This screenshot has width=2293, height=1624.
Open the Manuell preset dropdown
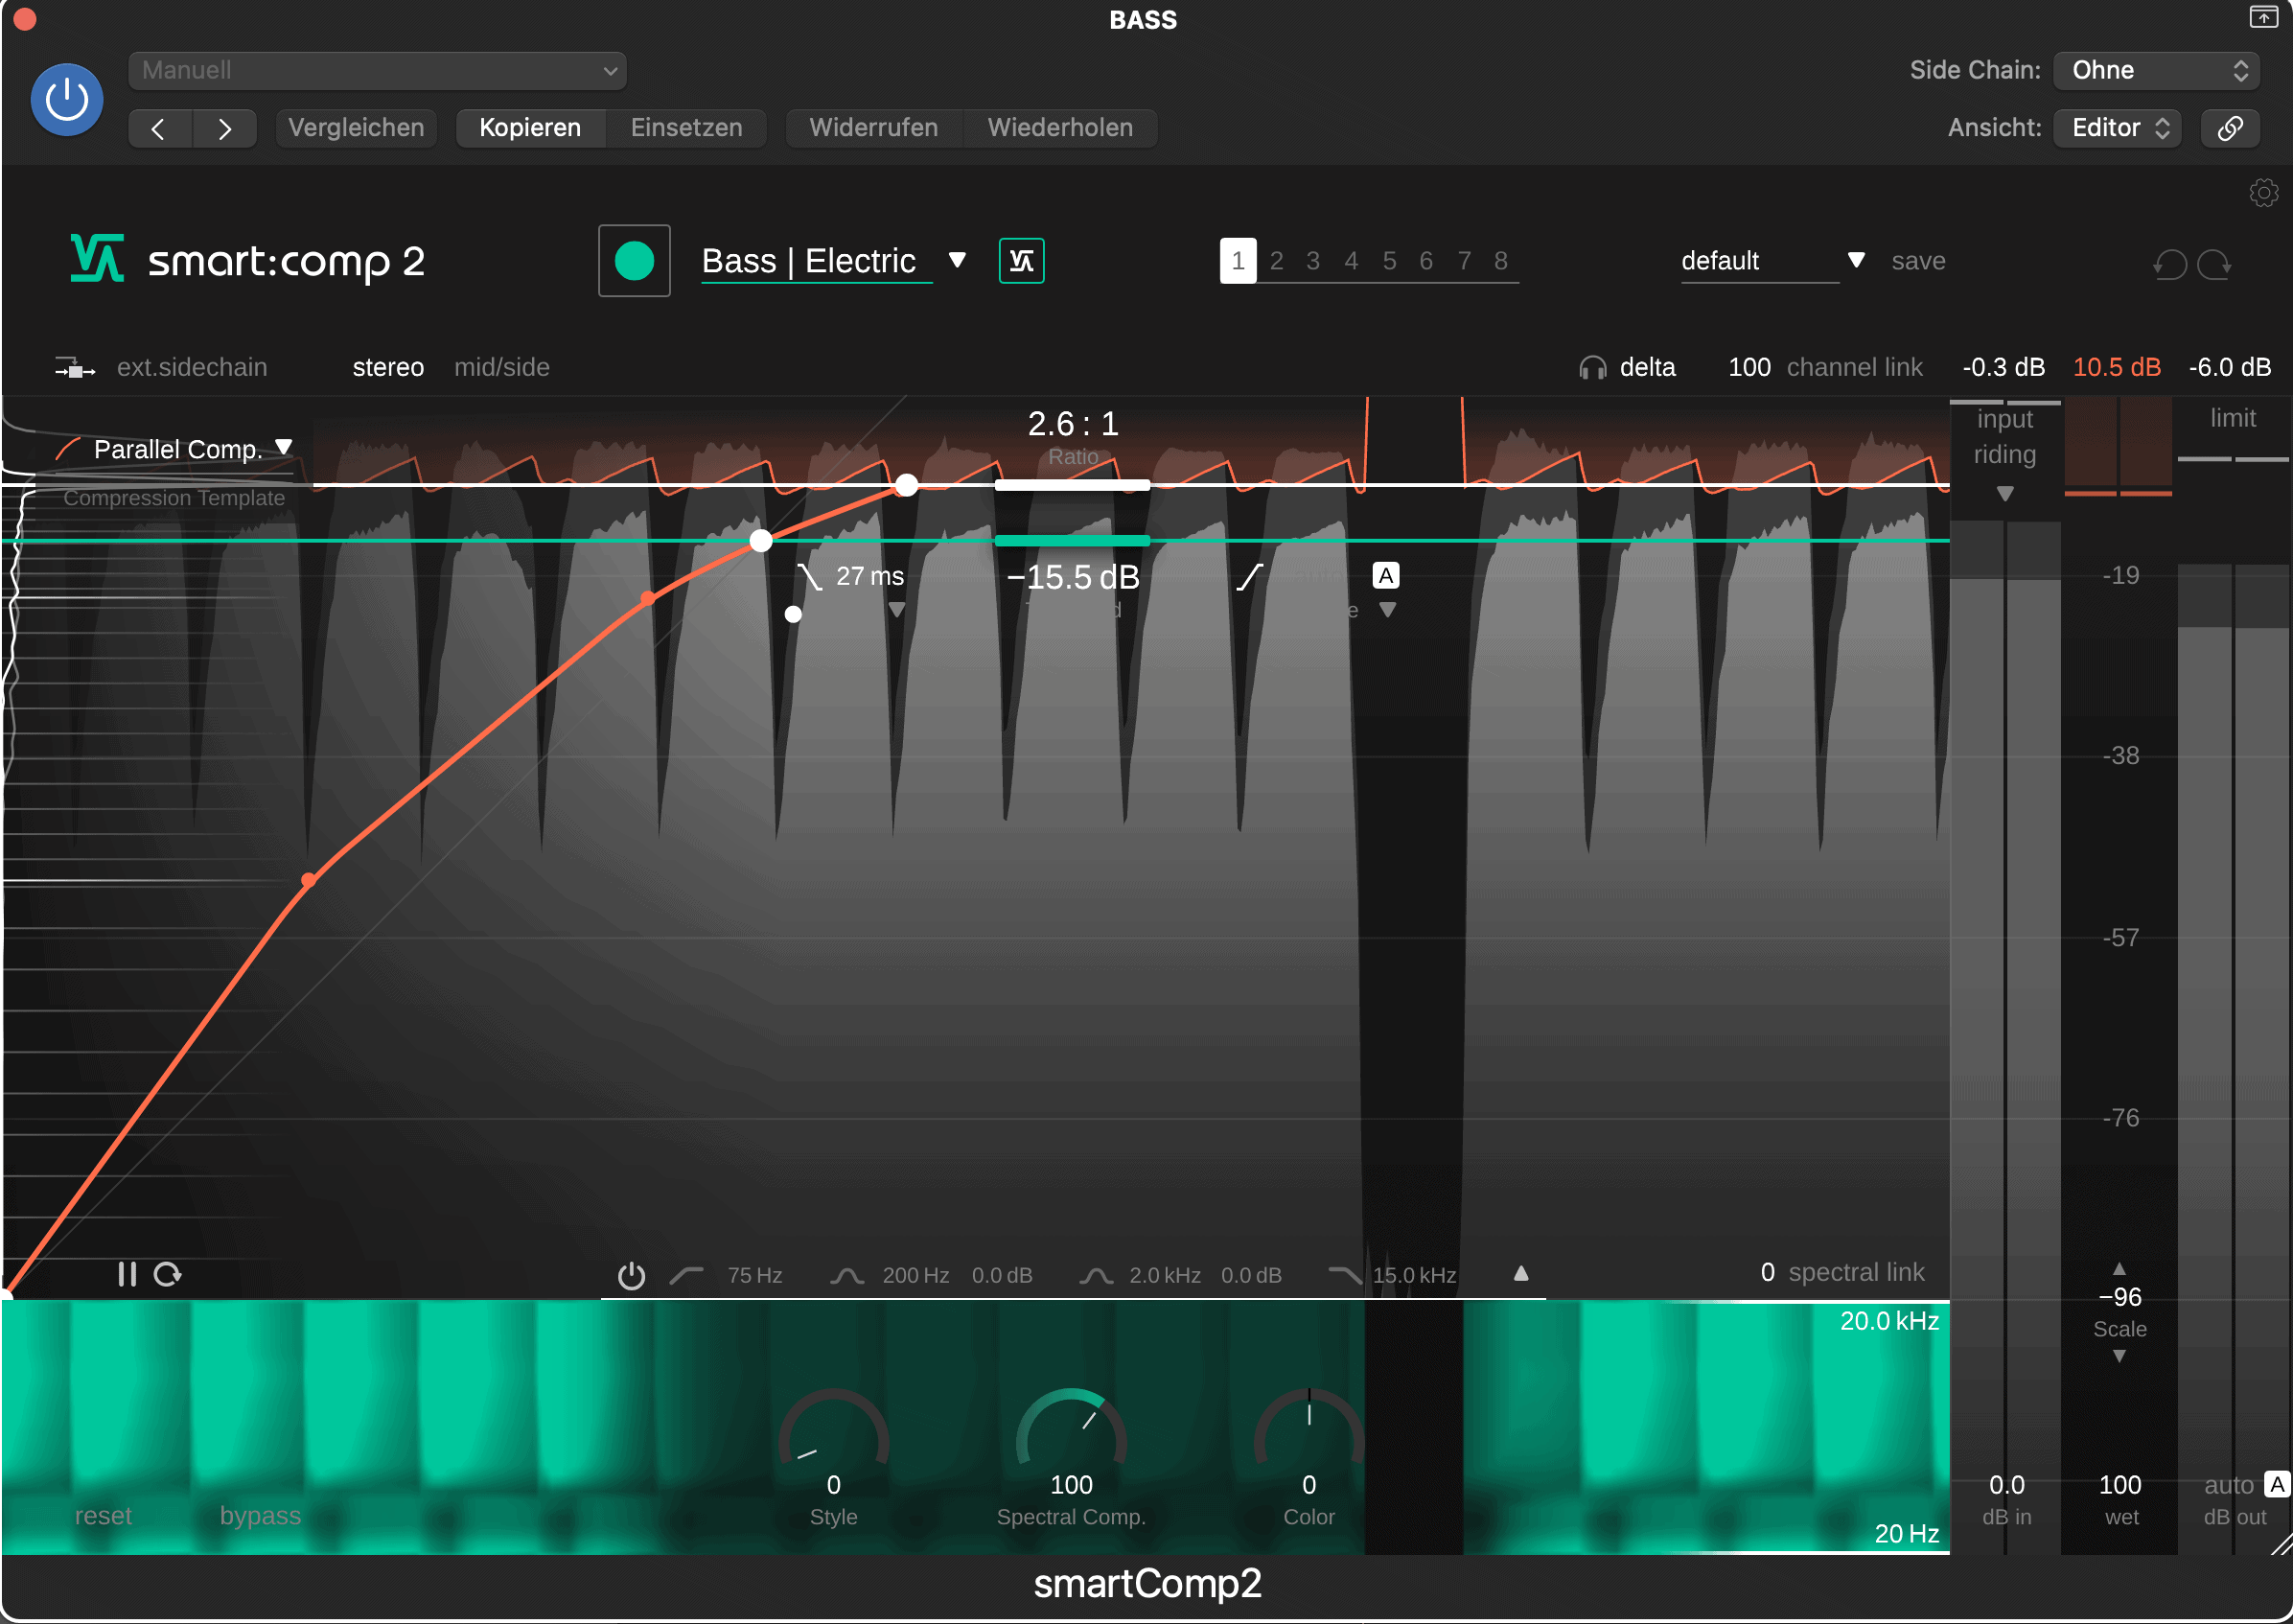click(x=377, y=70)
